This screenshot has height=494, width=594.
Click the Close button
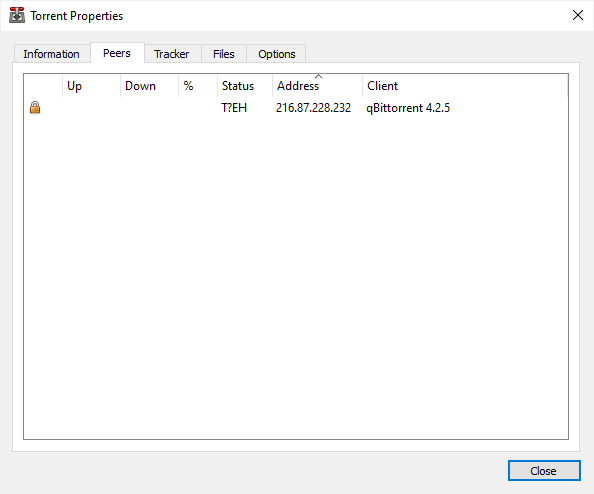coord(544,471)
